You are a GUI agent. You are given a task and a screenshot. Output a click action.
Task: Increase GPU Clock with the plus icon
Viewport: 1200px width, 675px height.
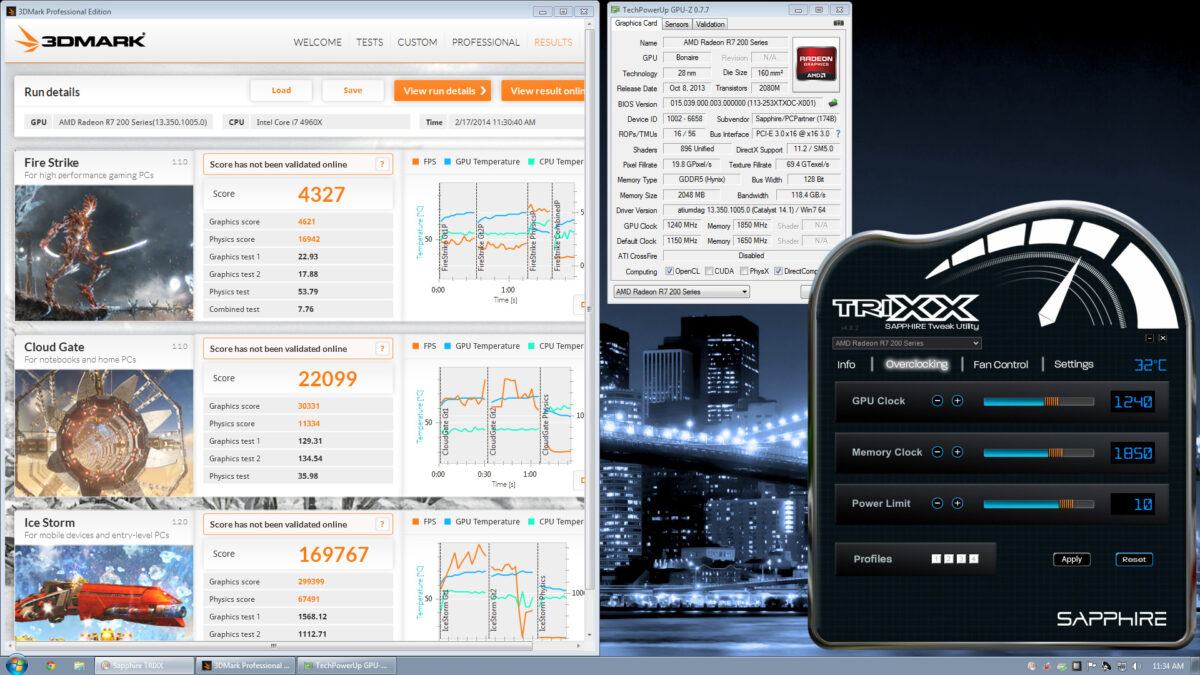tap(957, 401)
